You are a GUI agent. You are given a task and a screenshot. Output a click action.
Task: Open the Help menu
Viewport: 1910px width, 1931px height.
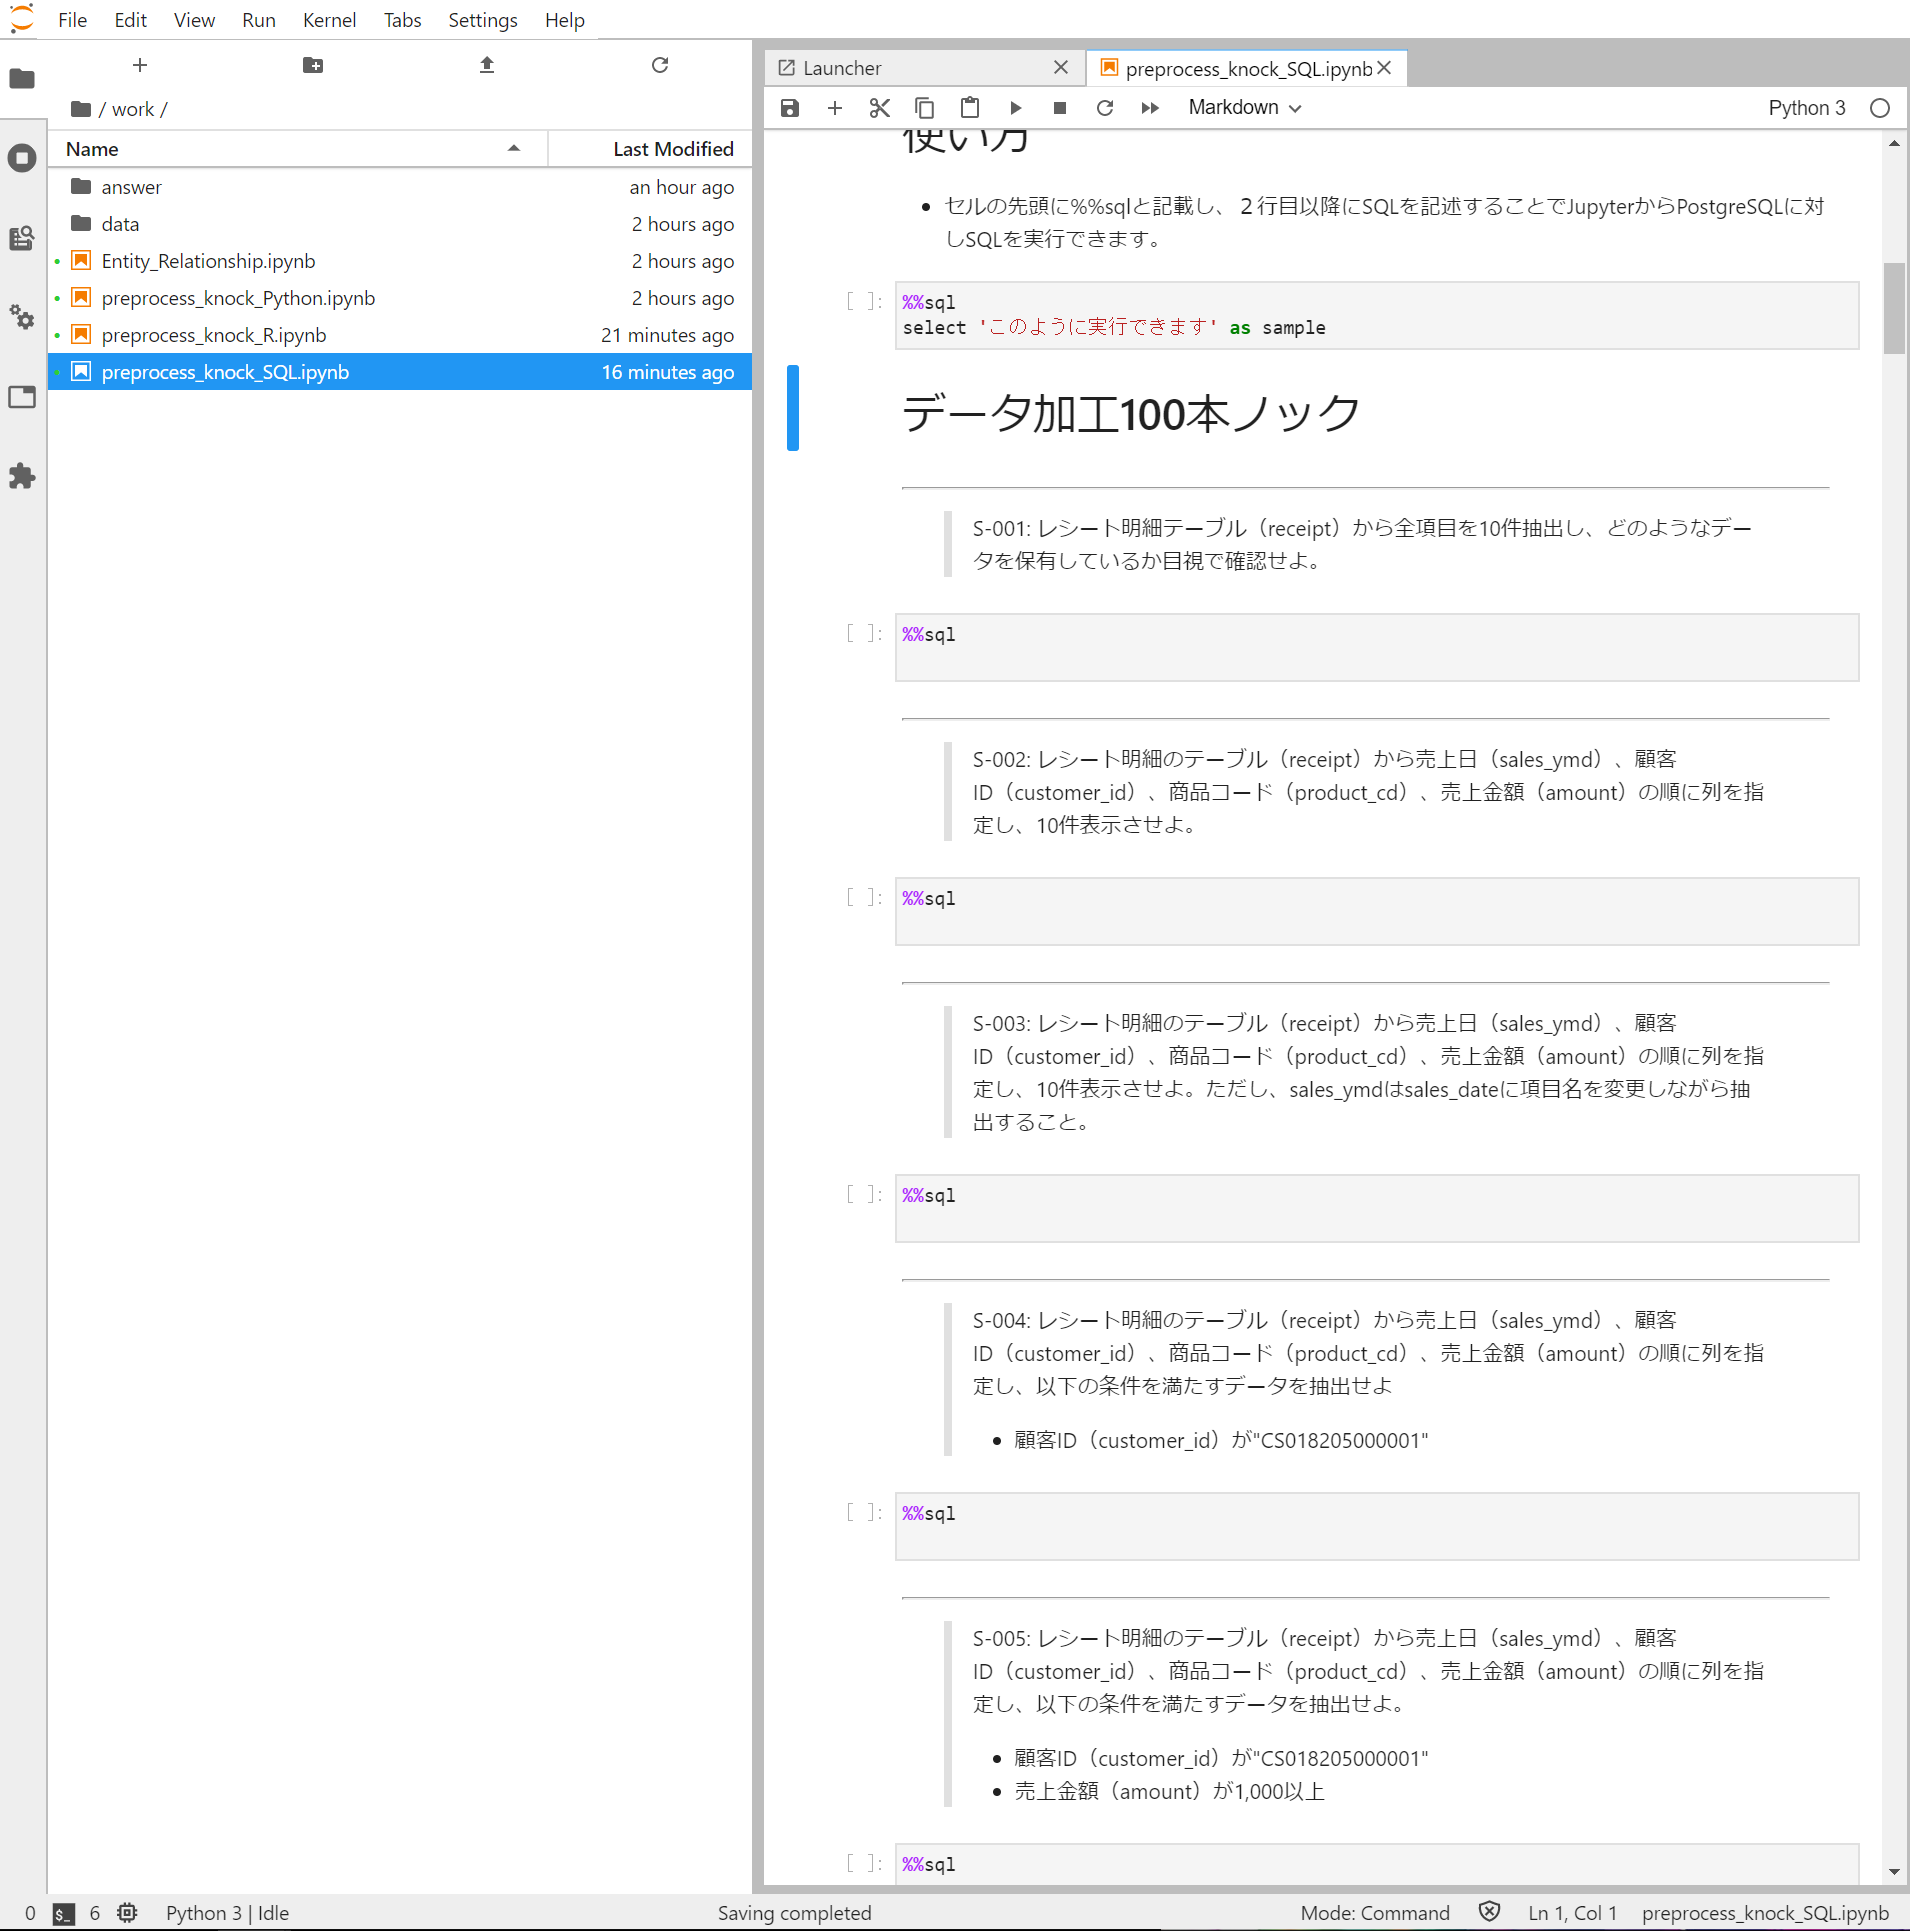tap(565, 20)
